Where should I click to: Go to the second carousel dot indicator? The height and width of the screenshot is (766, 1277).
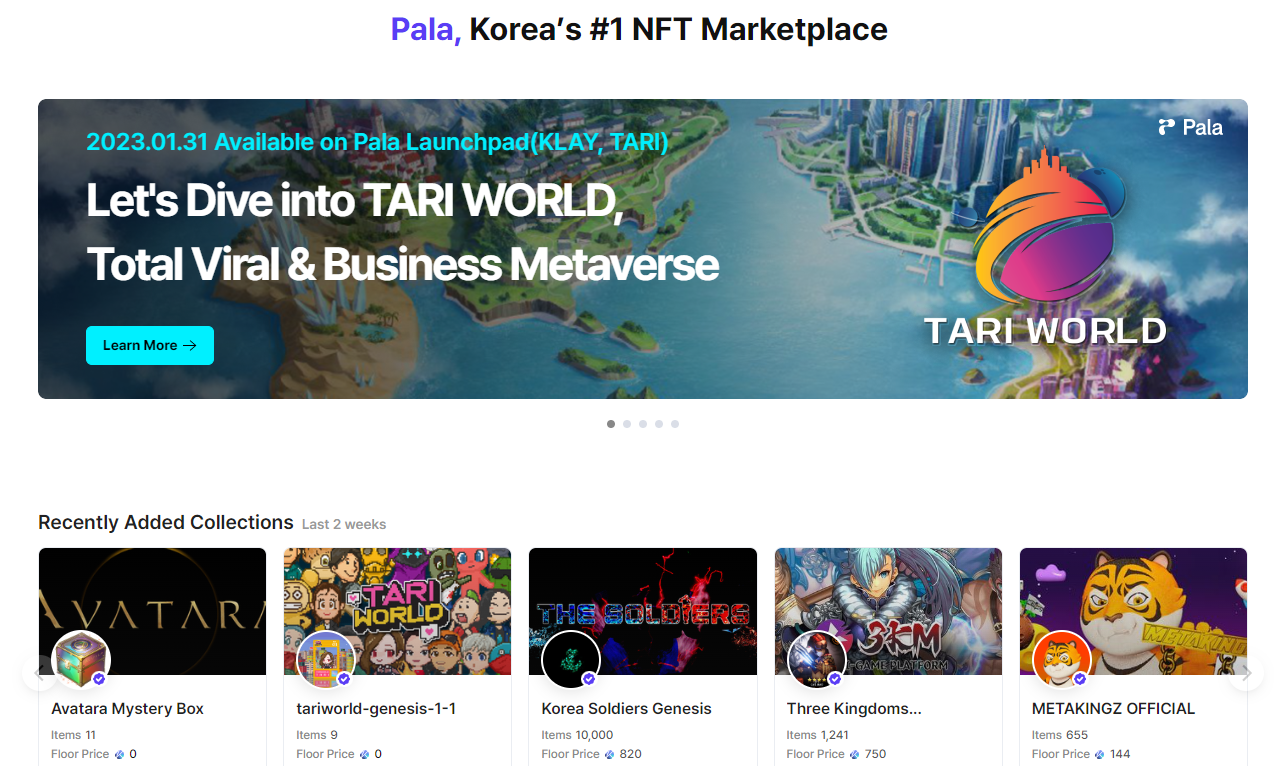pyautogui.click(x=627, y=424)
